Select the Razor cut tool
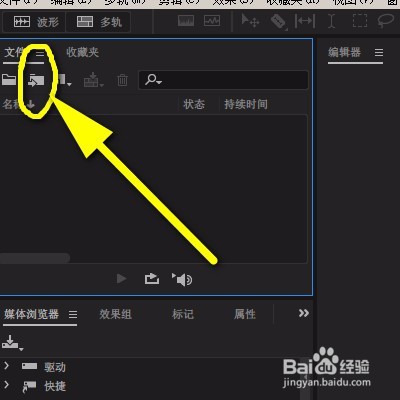 coord(278,22)
